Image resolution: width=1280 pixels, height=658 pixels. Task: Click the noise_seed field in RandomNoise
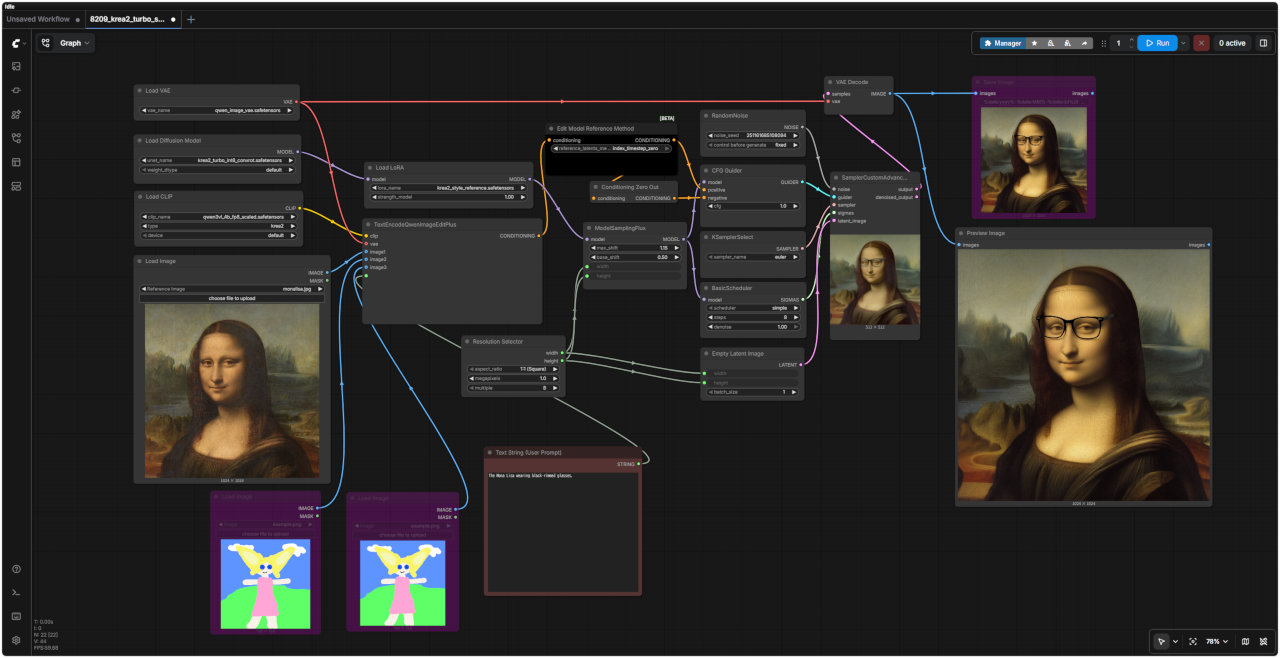(752, 135)
